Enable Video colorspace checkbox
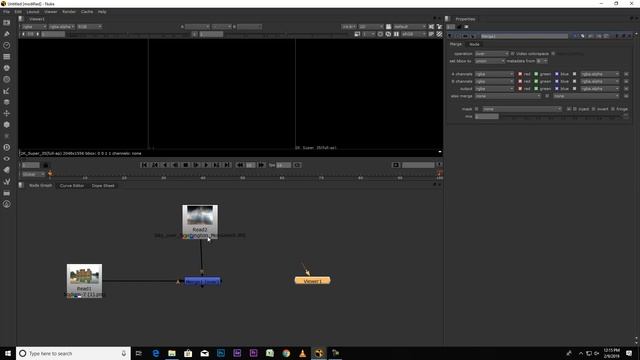The height and width of the screenshot is (360, 640). [x=513, y=54]
